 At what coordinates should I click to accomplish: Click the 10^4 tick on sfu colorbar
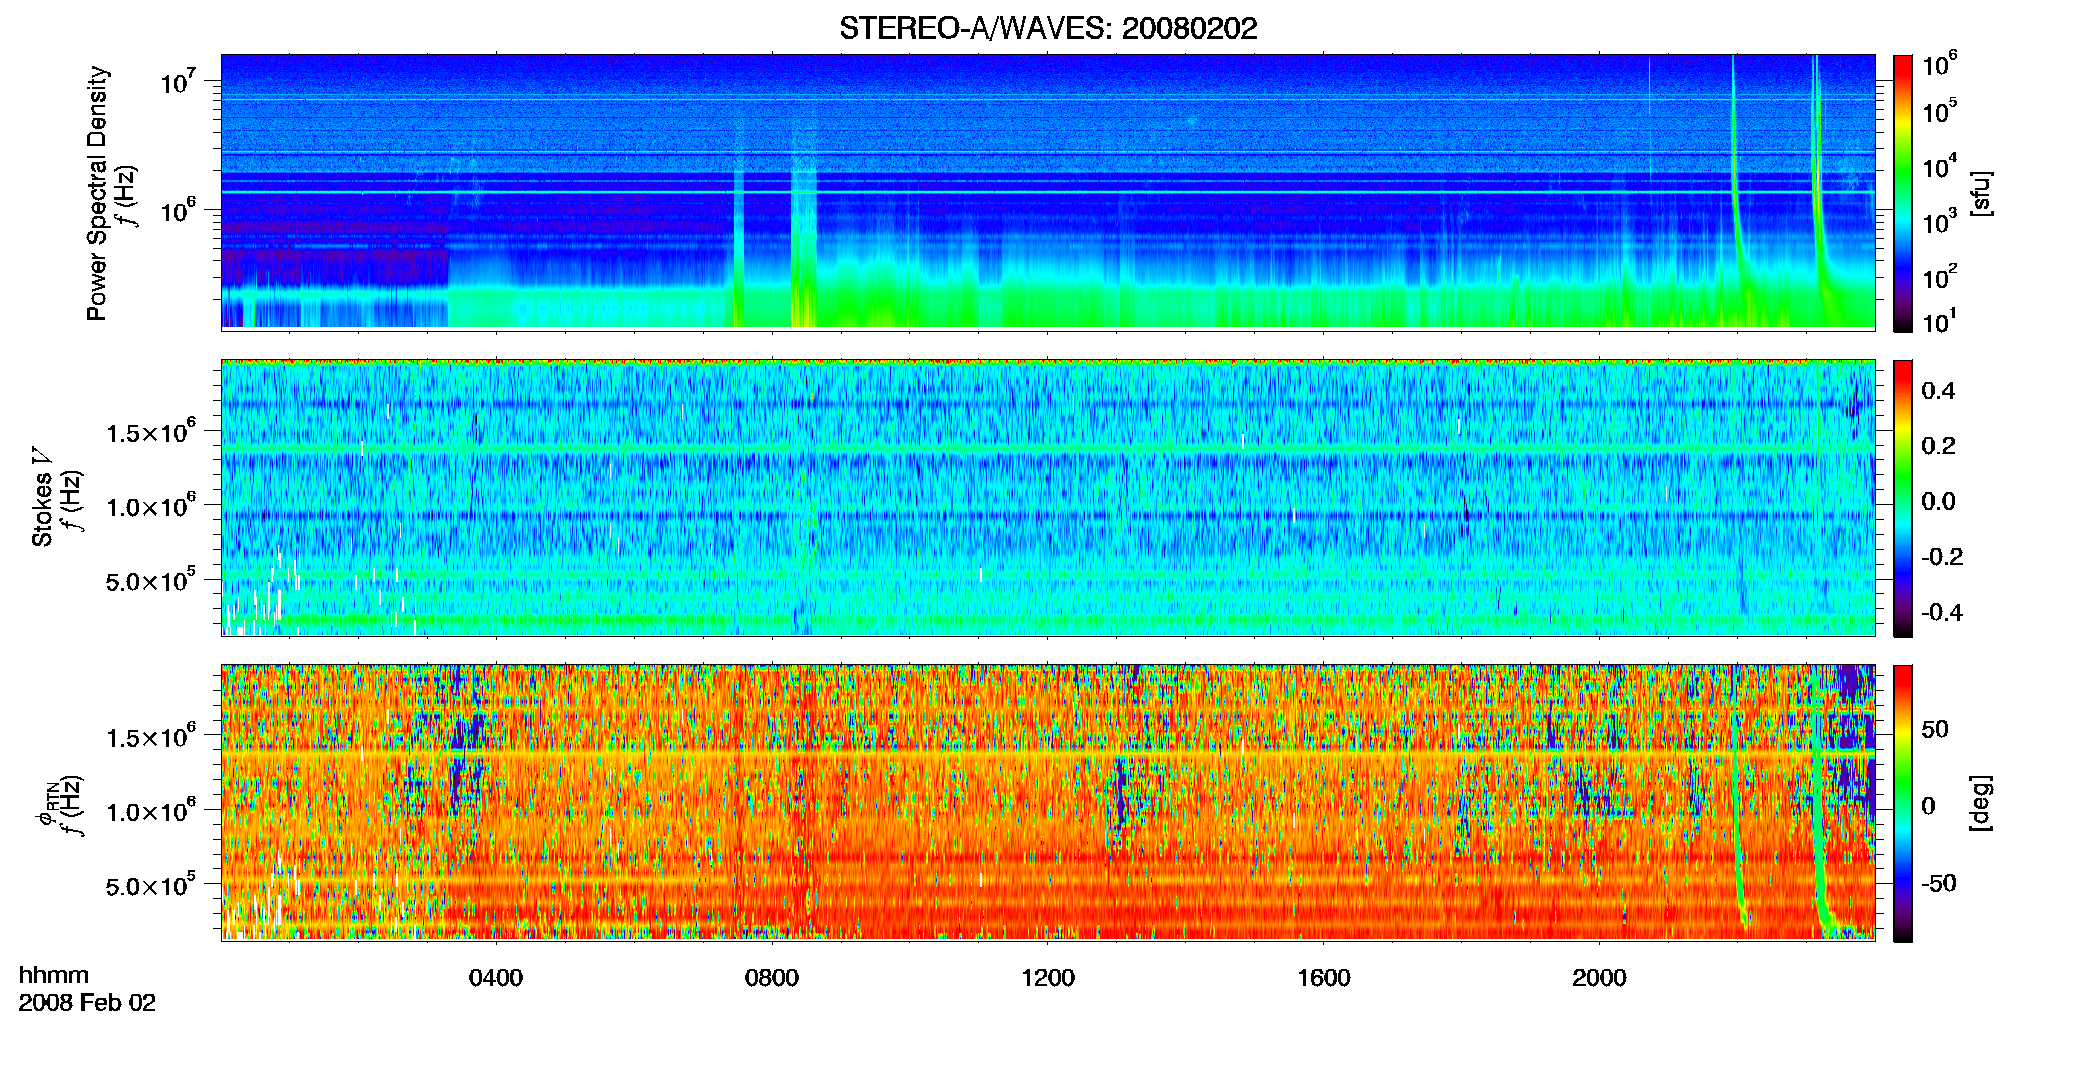(1940, 166)
